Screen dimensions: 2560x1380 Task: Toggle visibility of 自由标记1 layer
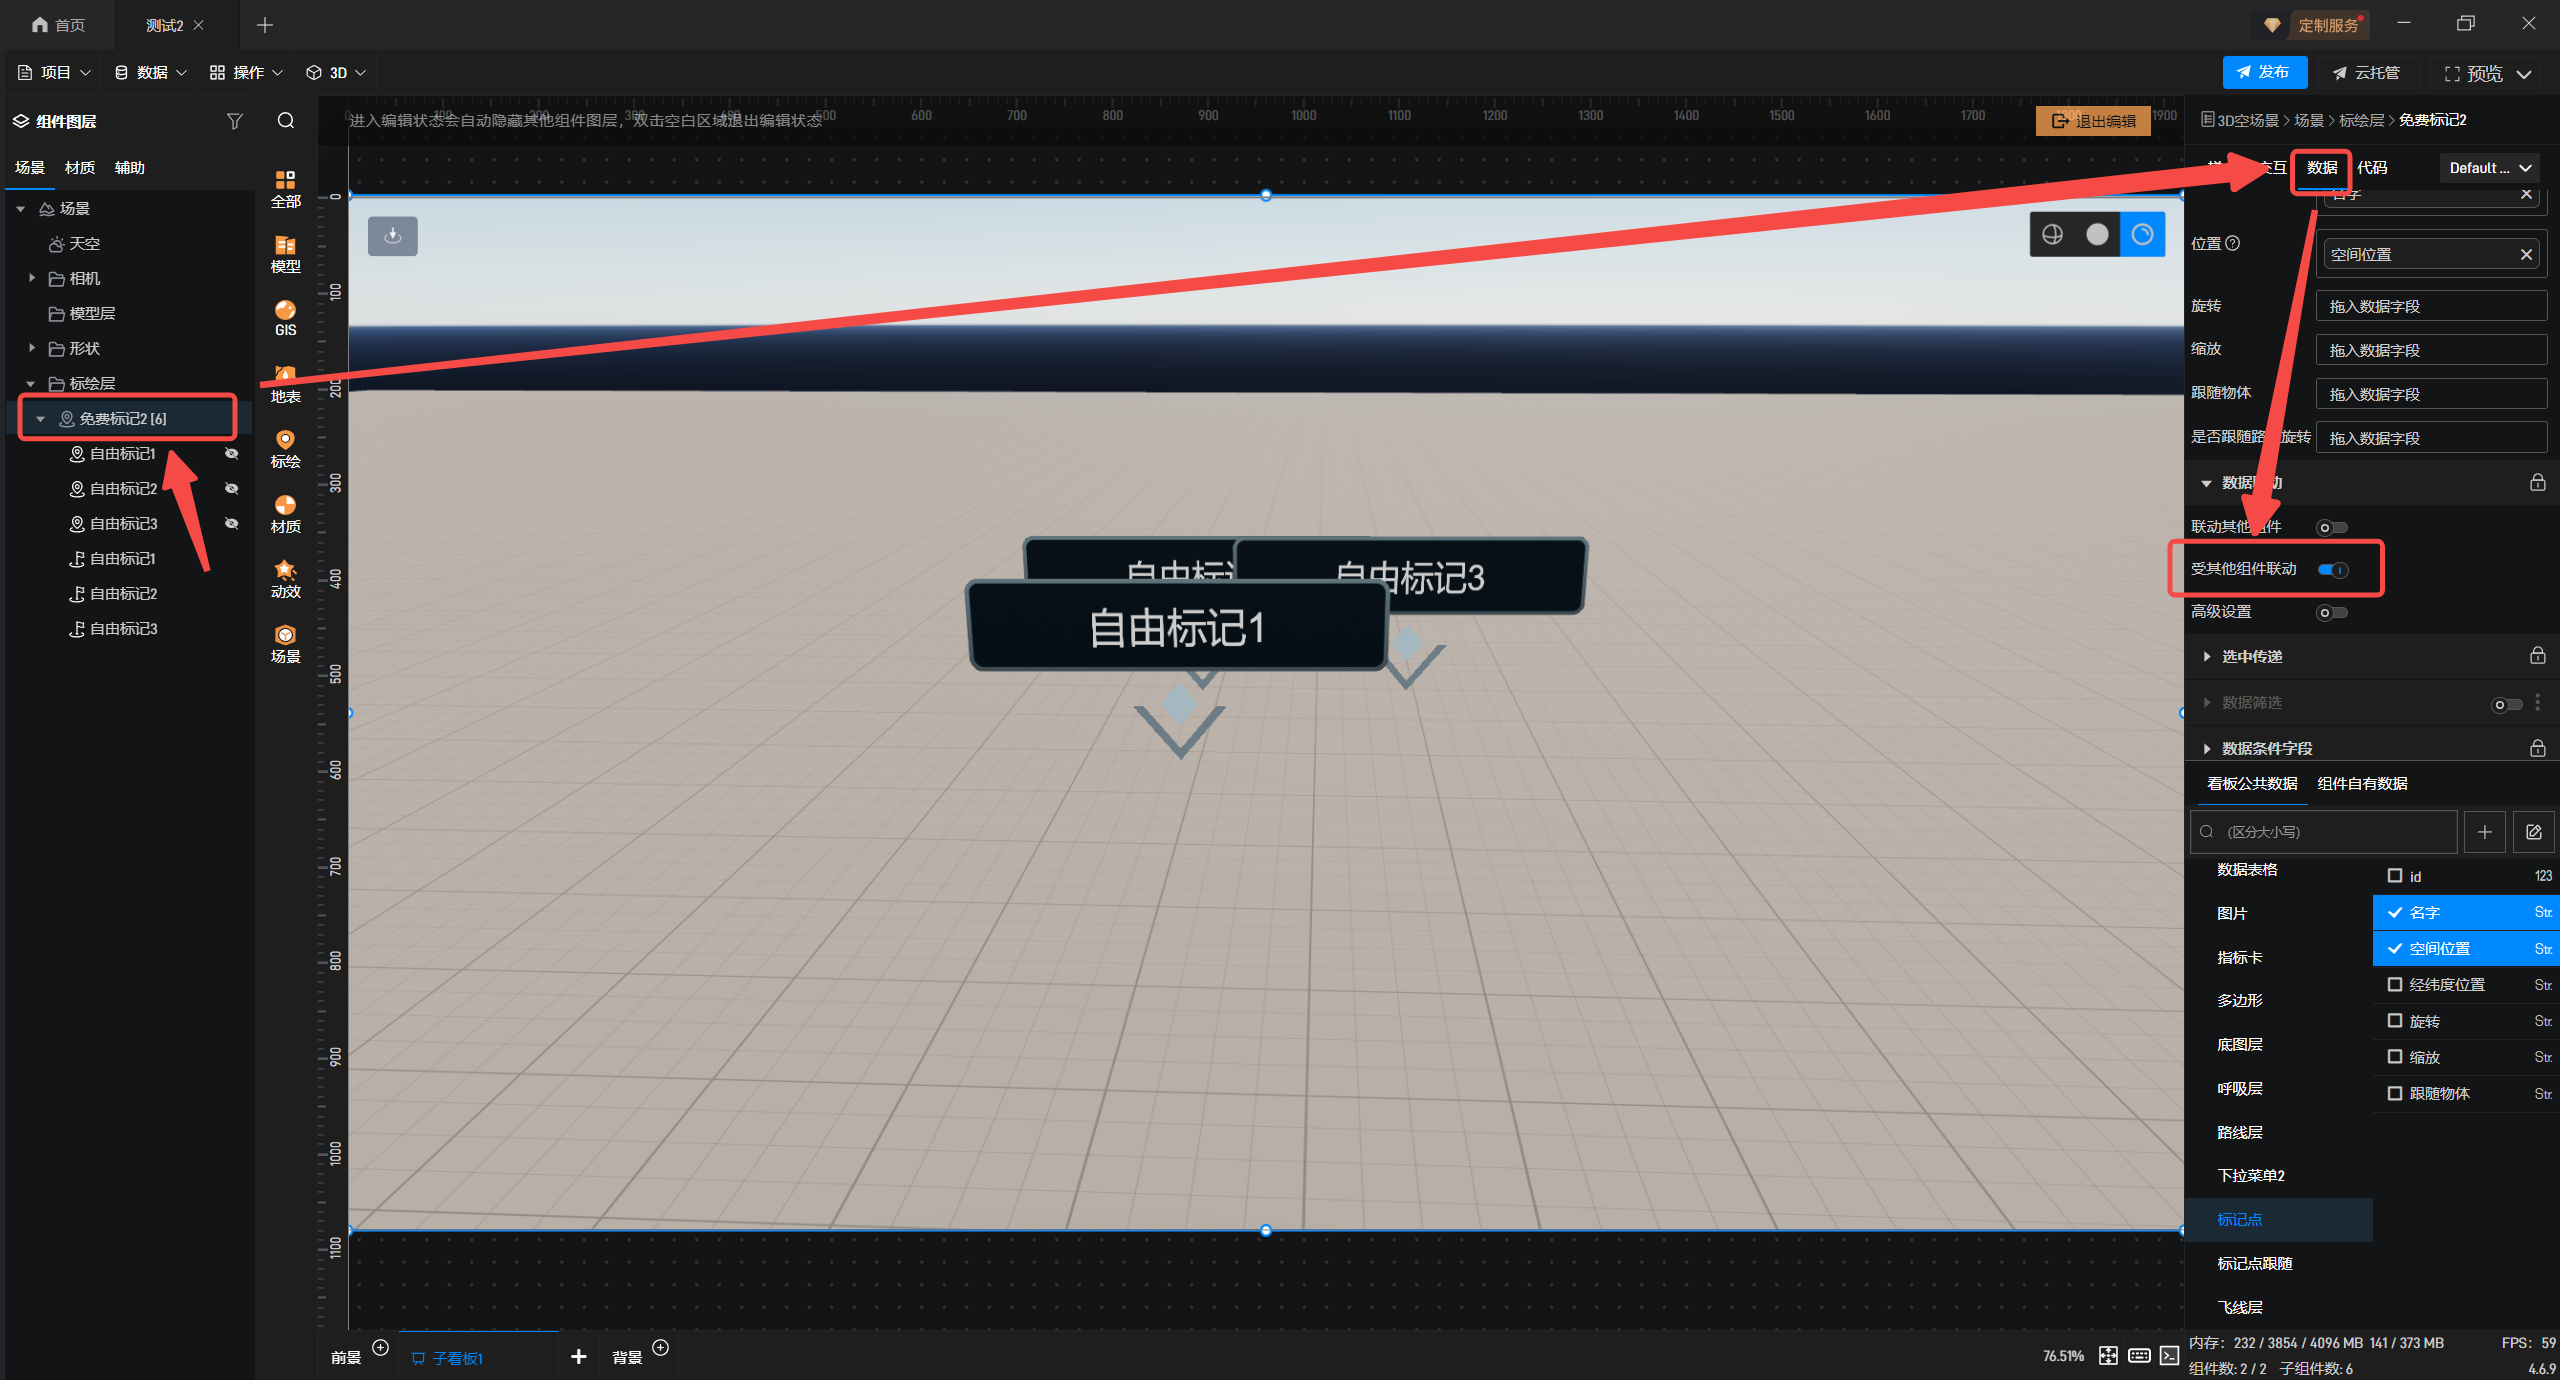pos(232,454)
